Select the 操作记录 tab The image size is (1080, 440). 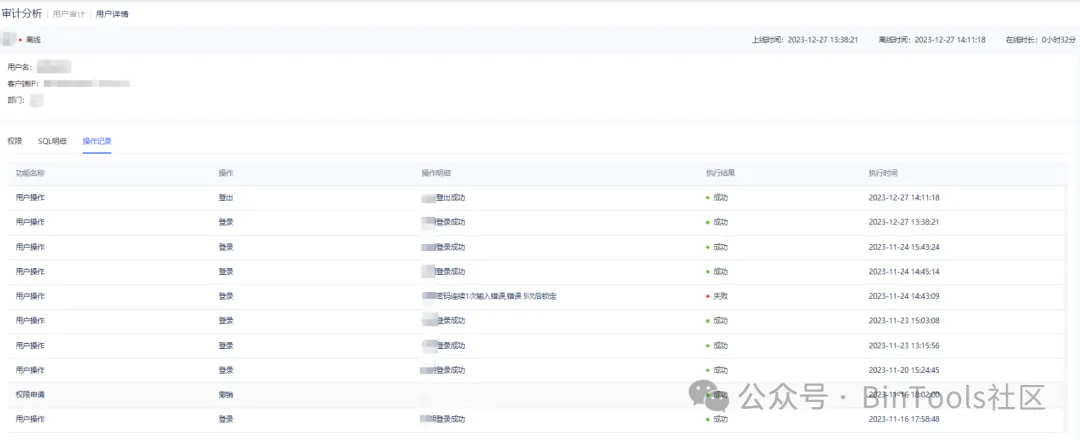tap(97, 141)
